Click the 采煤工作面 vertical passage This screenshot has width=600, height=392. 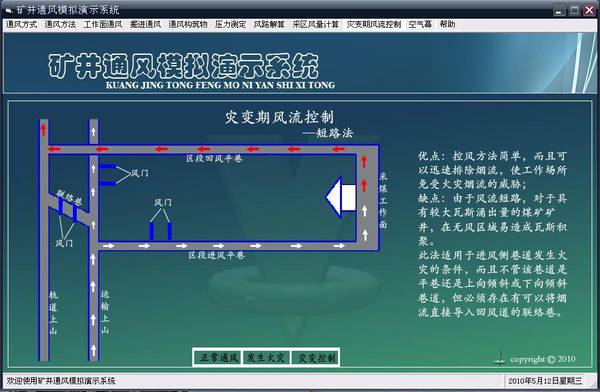[368, 198]
